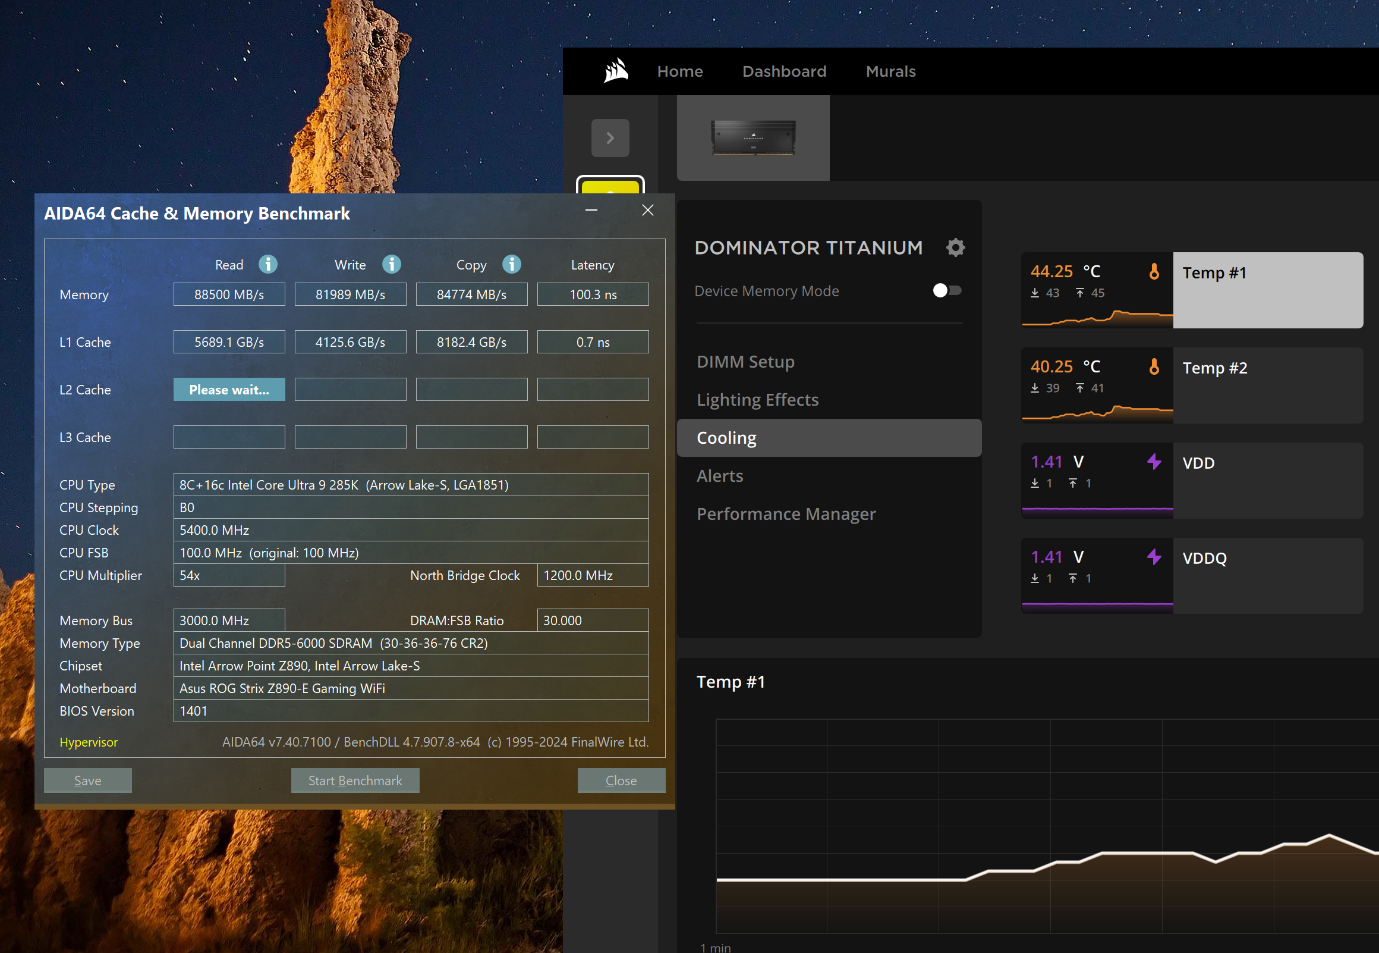The height and width of the screenshot is (953, 1379).
Task: Click the 44.25 °C temperature reading
Action: (x=1065, y=271)
